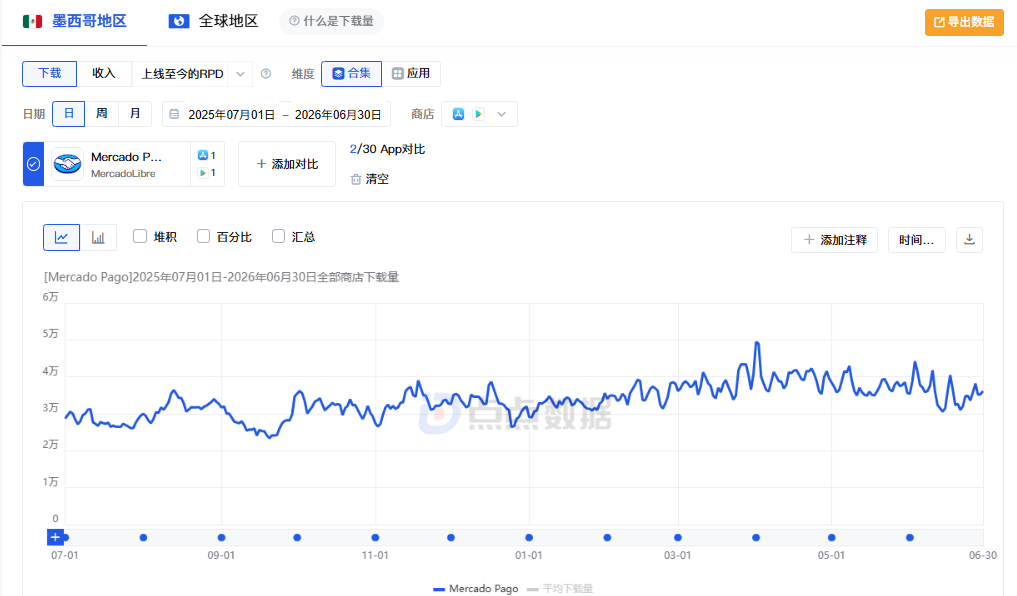Edit the end date 2026年06月30日

pos(338,115)
